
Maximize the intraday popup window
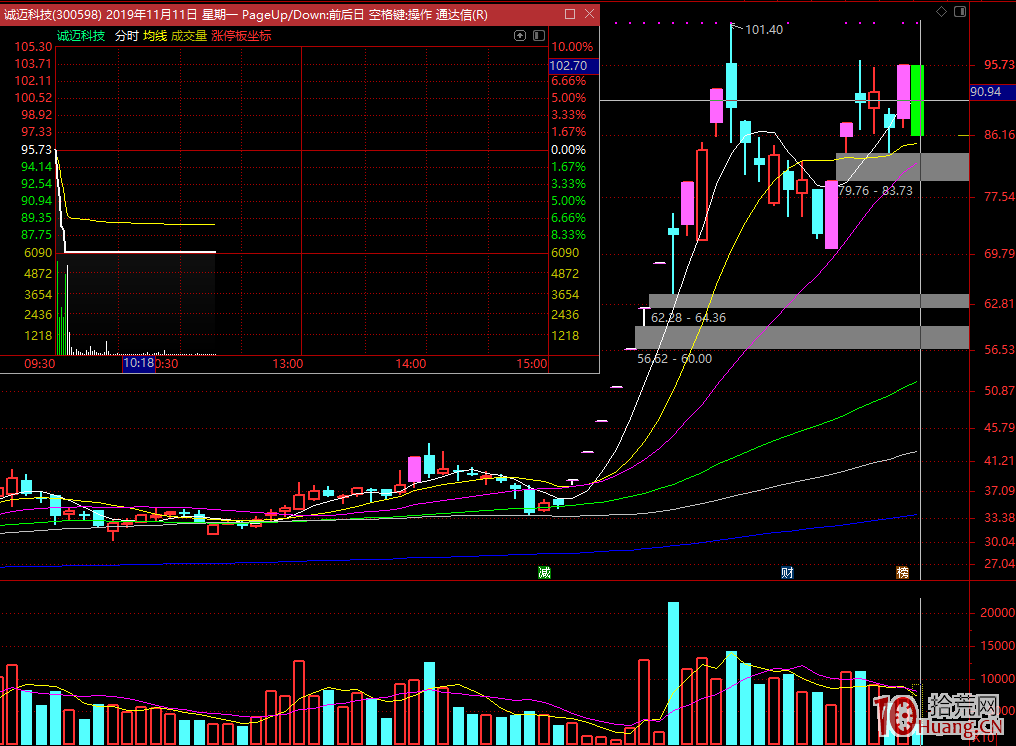(x=569, y=14)
